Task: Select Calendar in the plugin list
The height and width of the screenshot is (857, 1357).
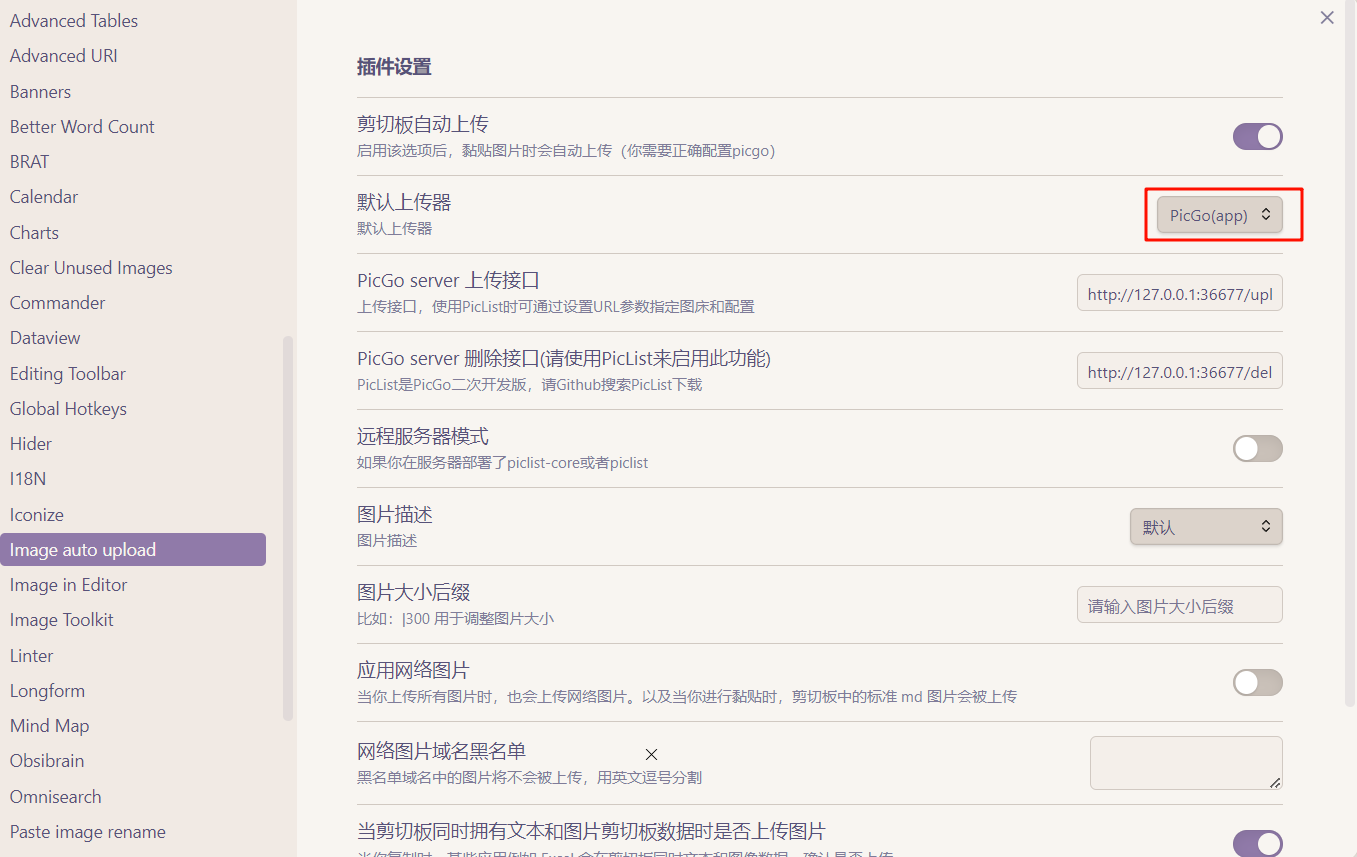Action: (44, 197)
